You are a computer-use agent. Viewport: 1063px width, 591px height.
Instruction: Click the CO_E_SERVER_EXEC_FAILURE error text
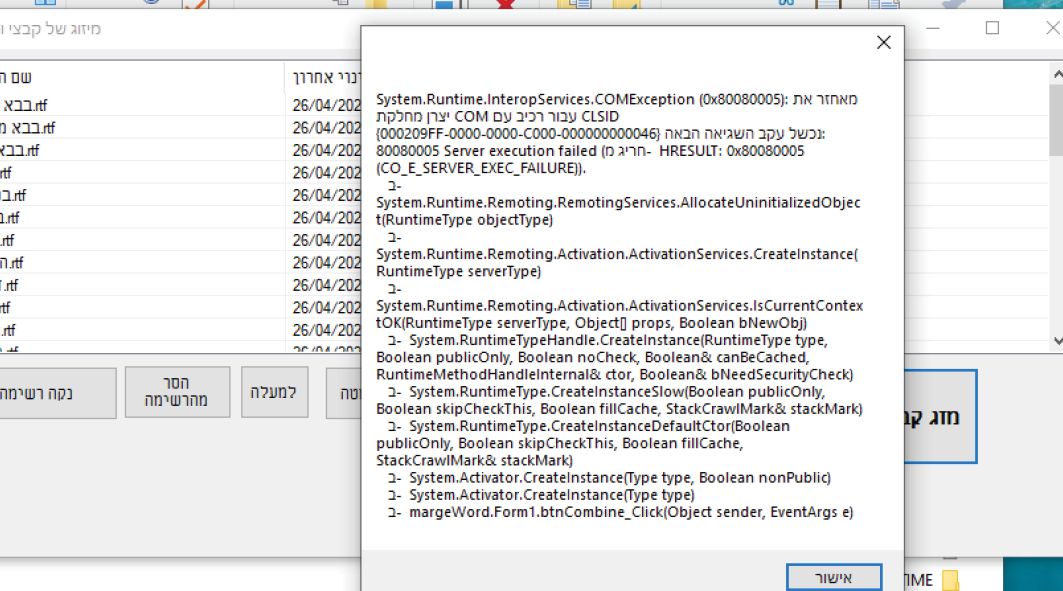click(481, 168)
